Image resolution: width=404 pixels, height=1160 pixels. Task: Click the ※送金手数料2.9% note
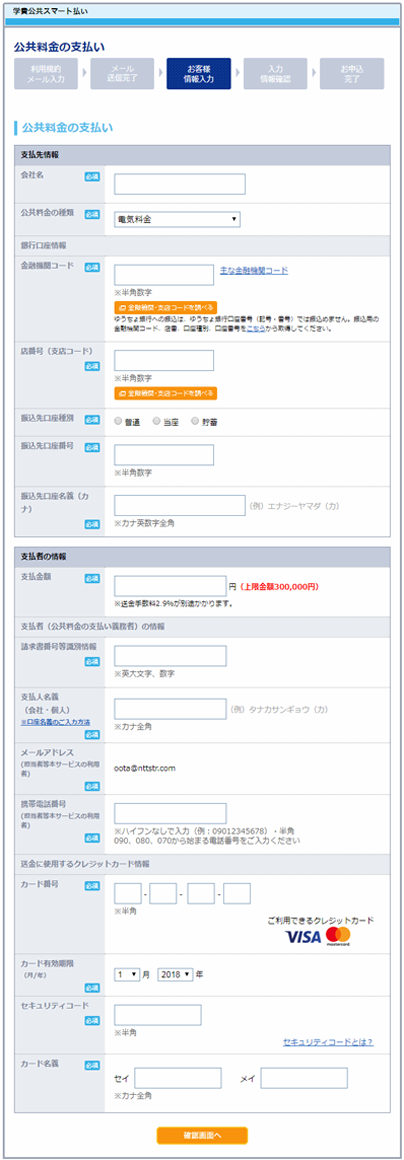[174, 604]
